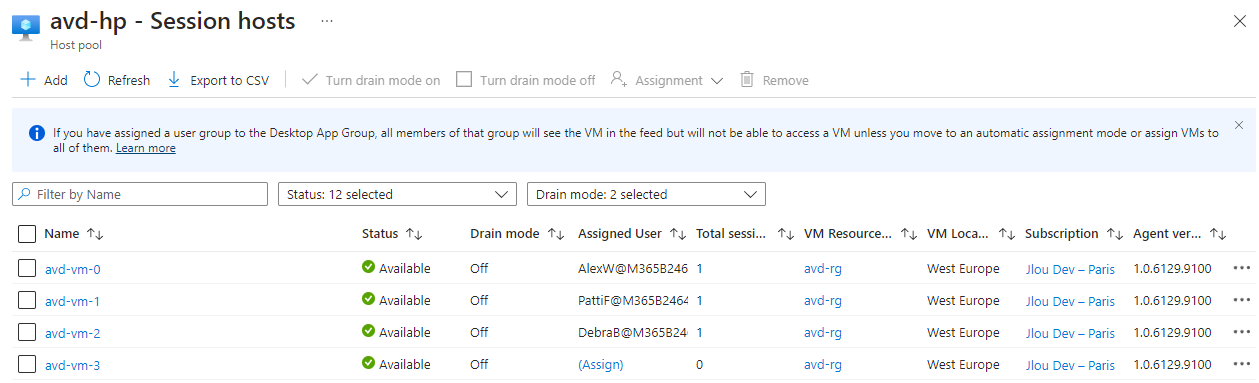Sort by the Drain mode column arrows
Screen dimensions: 1259x383
pos(556,234)
